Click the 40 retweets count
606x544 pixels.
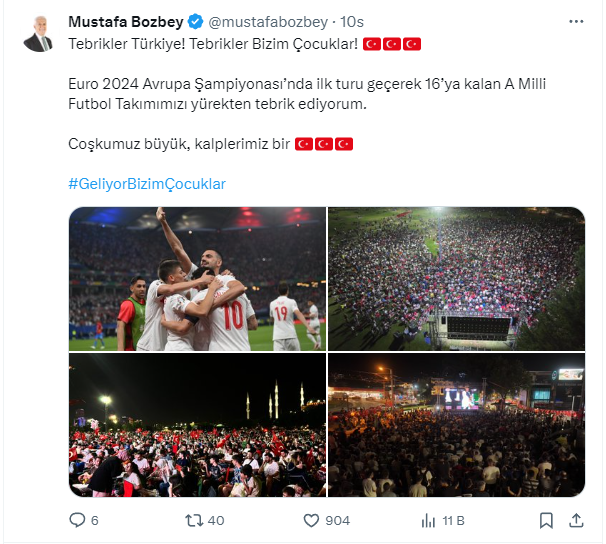(x=216, y=520)
